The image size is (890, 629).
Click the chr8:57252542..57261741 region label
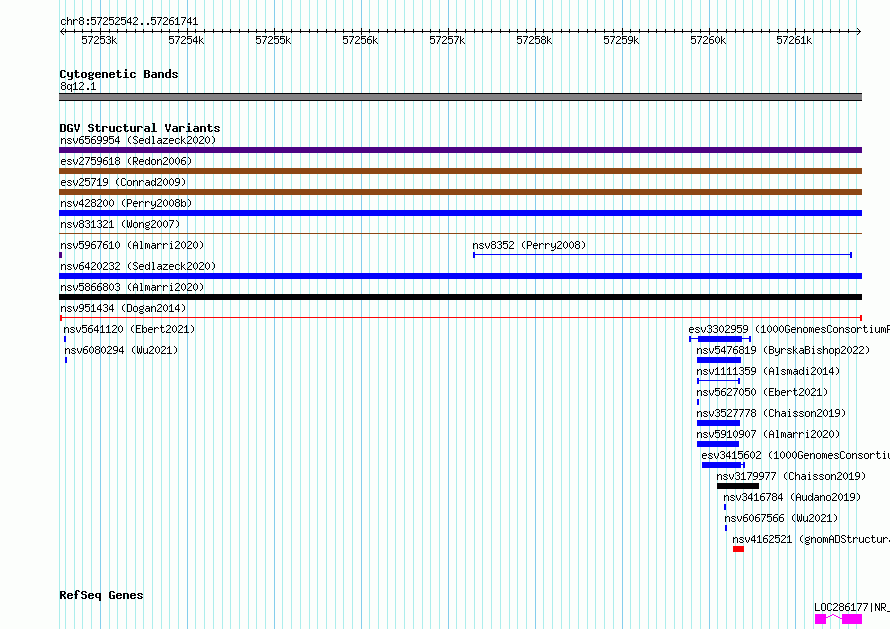point(129,22)
